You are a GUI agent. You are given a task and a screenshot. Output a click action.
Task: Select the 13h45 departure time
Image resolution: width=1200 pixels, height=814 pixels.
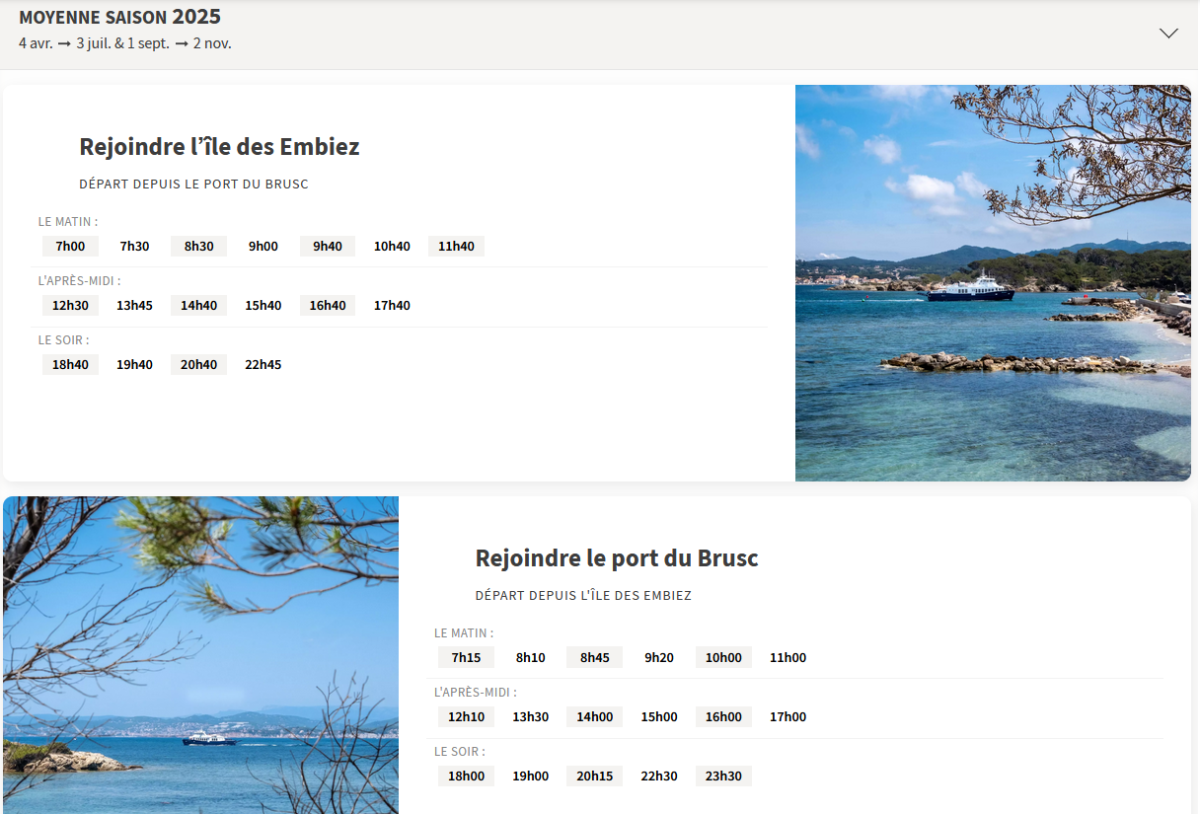[x=135, y=305]
